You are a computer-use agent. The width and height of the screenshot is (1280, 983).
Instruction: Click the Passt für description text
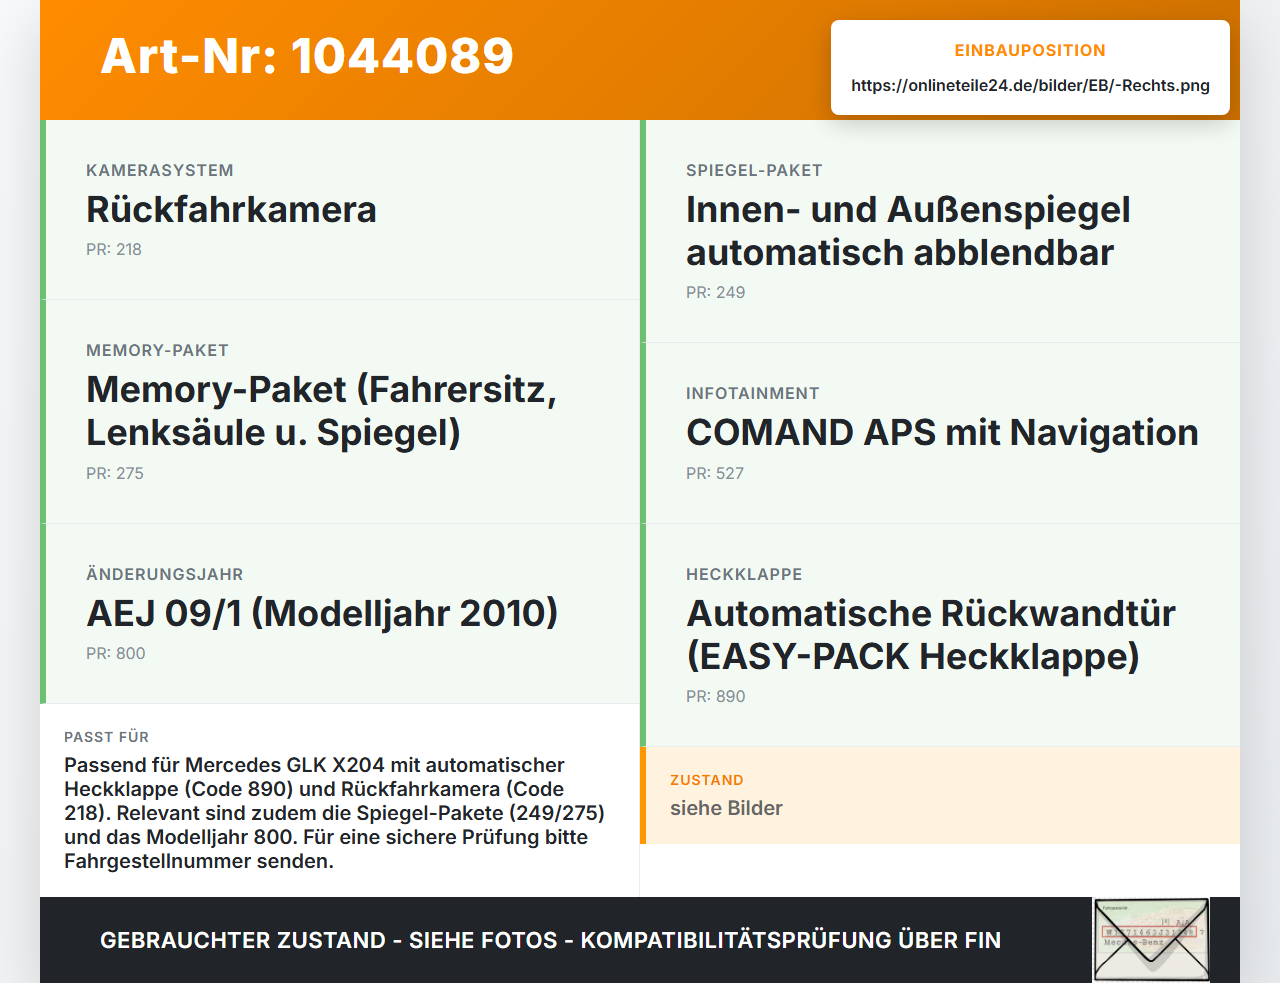coord(335,813)
